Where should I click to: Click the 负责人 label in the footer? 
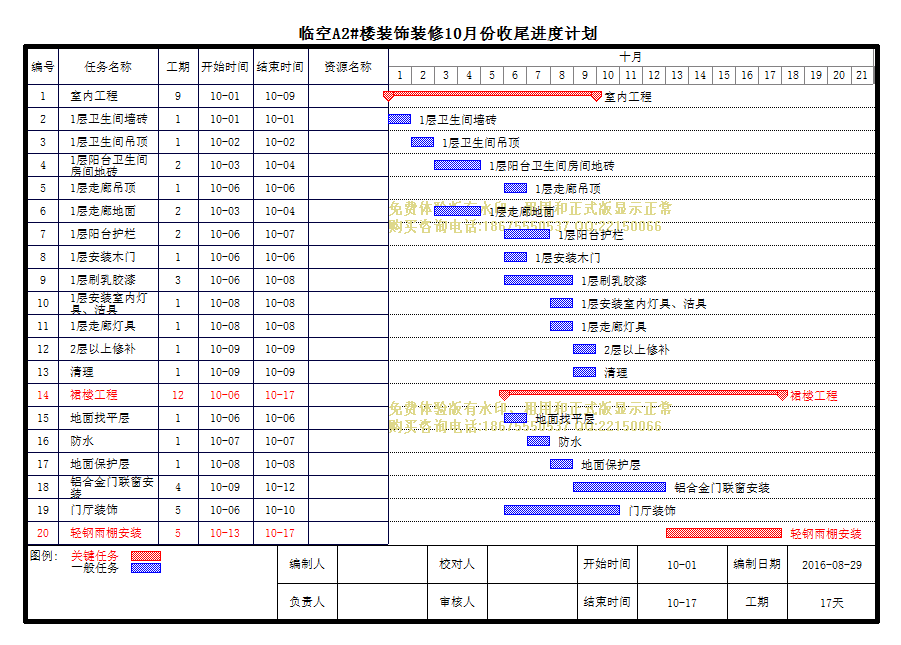[307, 602]
